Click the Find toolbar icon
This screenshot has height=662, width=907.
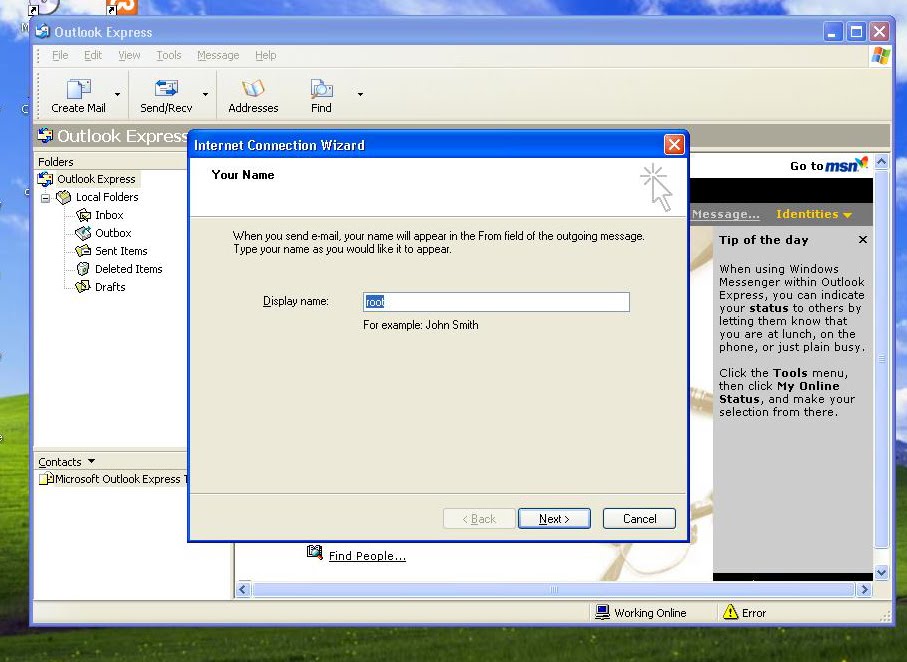[x=321, y=89]
